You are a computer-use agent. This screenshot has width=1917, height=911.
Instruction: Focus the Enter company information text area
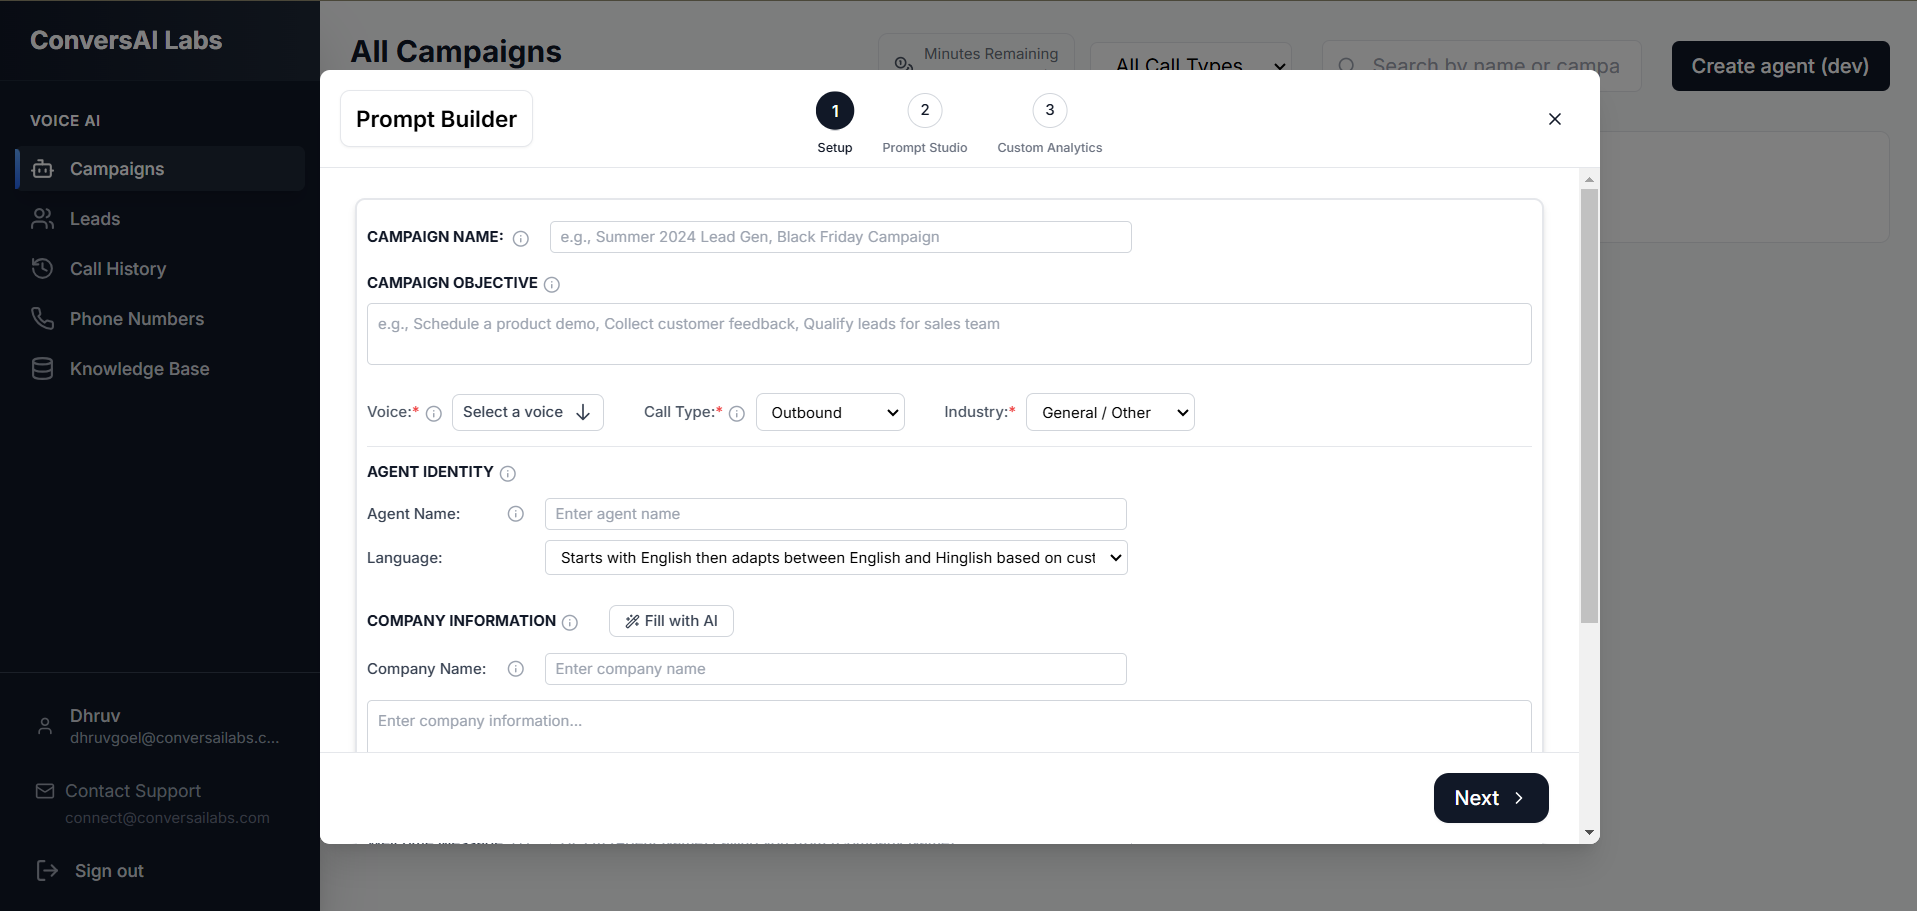tap(949, 727)
